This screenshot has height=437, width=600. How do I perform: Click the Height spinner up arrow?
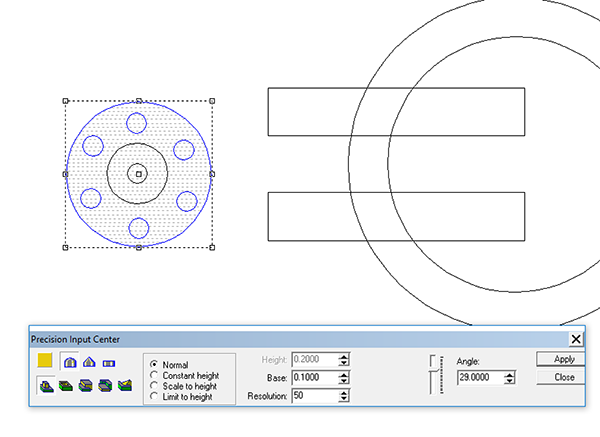[x=344, y=356]
